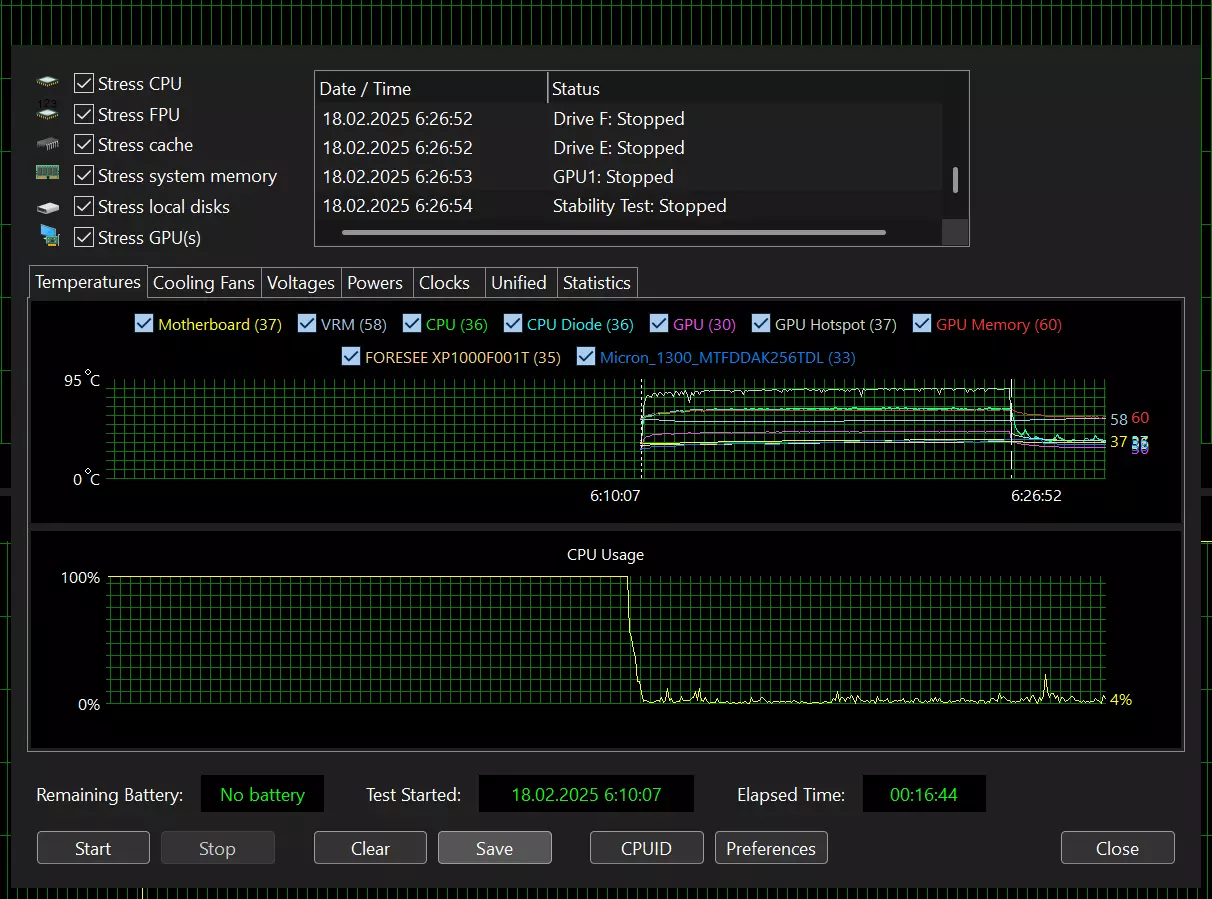Screen dimensions: 1212x899
Task: Click the Test Started value 18.02.2025 6:10:07
Action: coord(586,795)
